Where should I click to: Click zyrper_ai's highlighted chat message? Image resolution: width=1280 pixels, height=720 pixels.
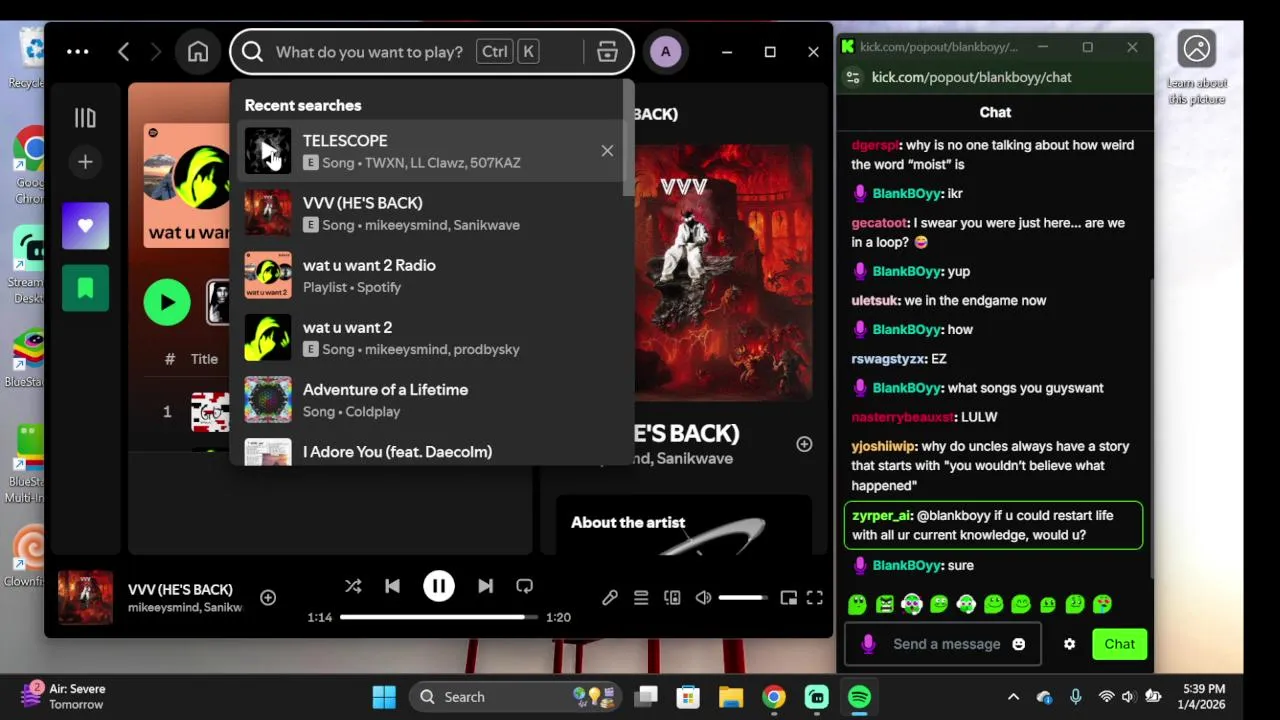[993, 525]
